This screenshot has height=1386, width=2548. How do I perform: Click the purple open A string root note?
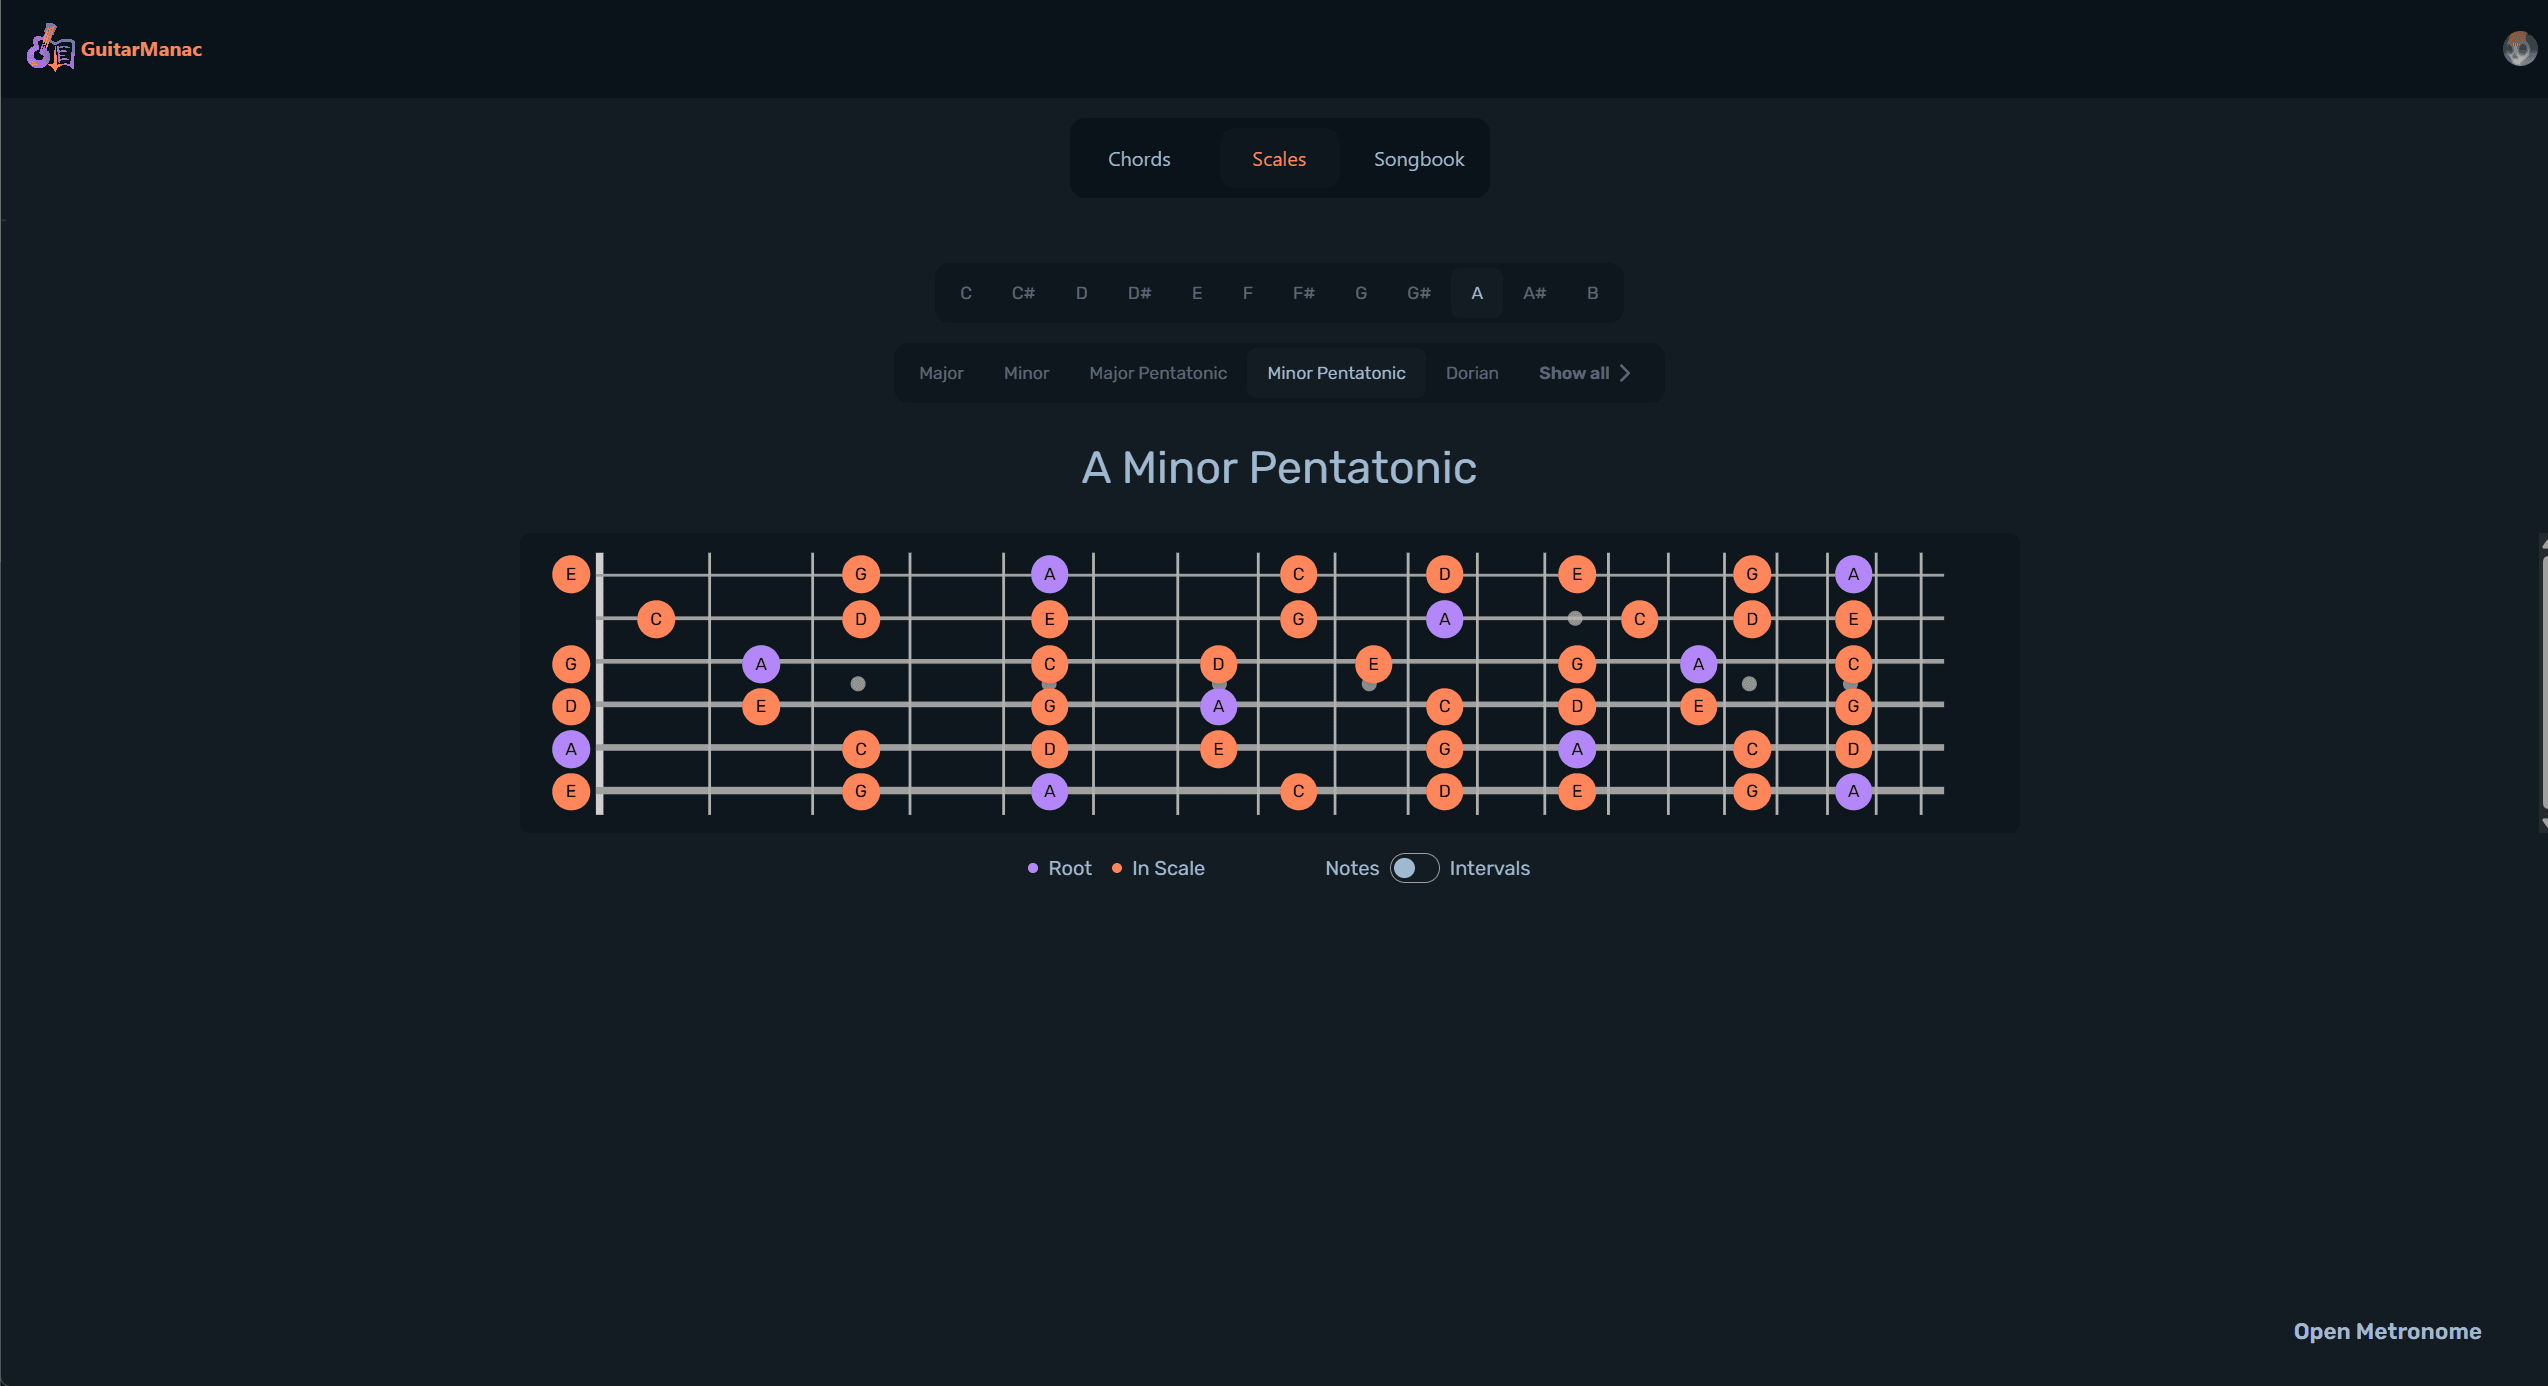571,749
